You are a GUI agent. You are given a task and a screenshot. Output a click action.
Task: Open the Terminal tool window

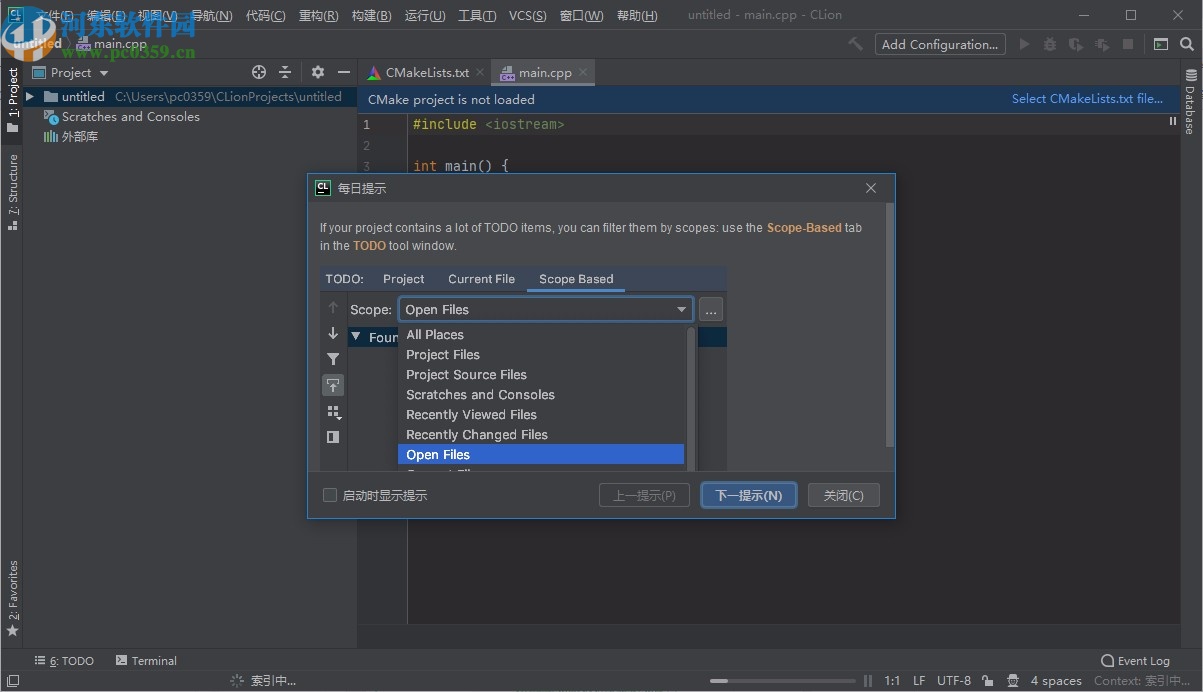146,660
